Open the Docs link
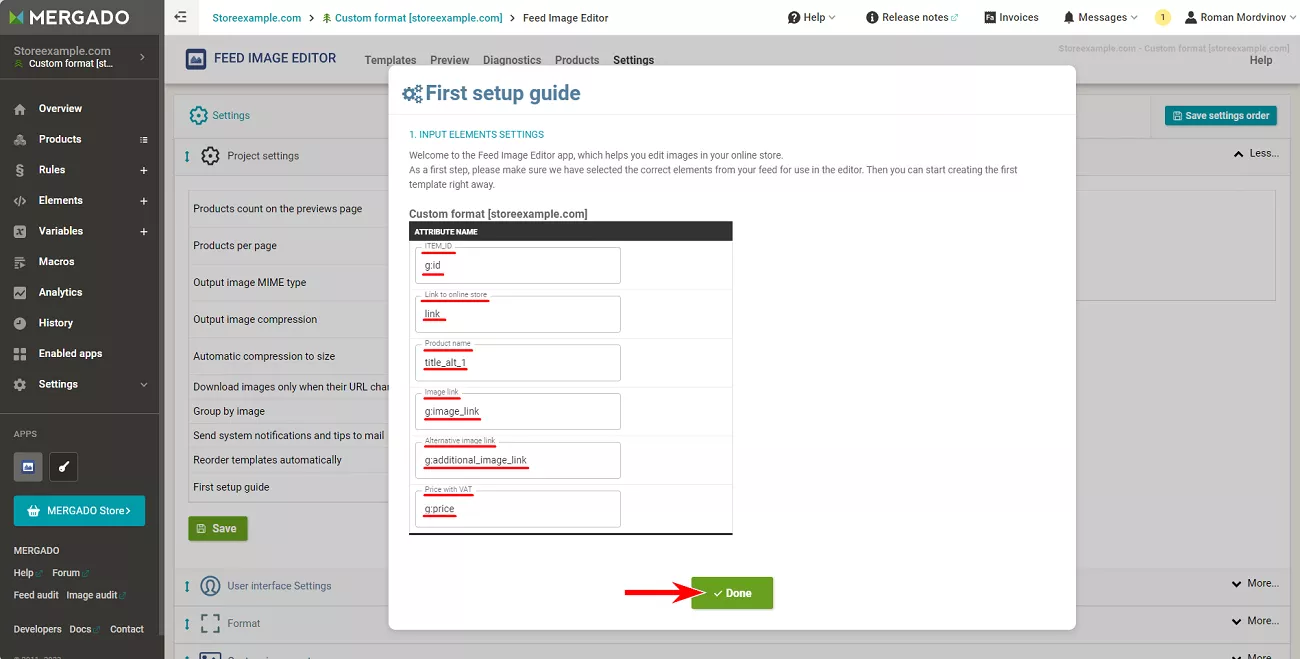This screenshot has width=1300, height=659. pos(84,629)
